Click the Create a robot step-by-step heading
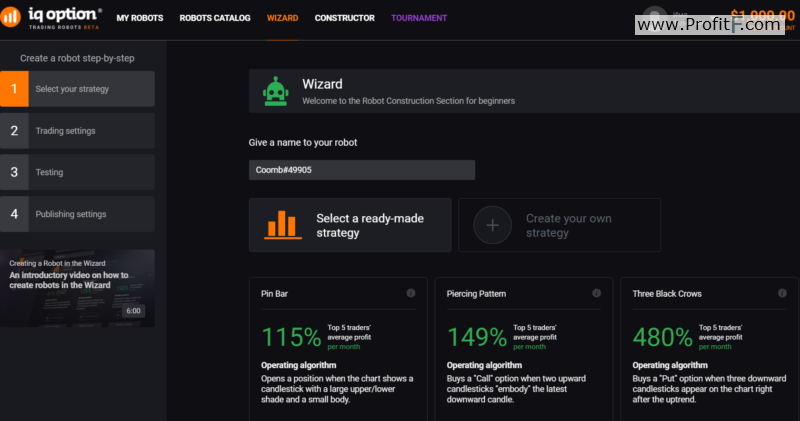The width and height of the screenshot is (800, 421). coord(77,58)
